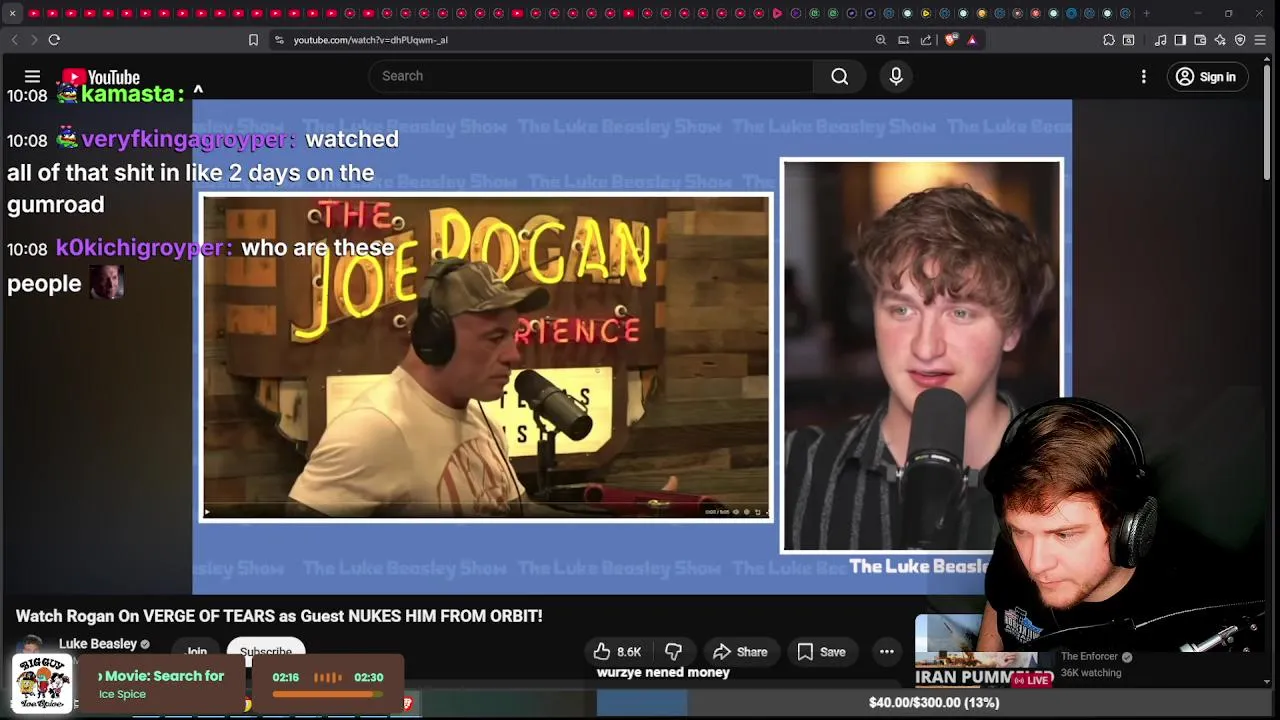1280x720 pixels.
Task: Save video to playlist
Action: (x=822, y=652)
